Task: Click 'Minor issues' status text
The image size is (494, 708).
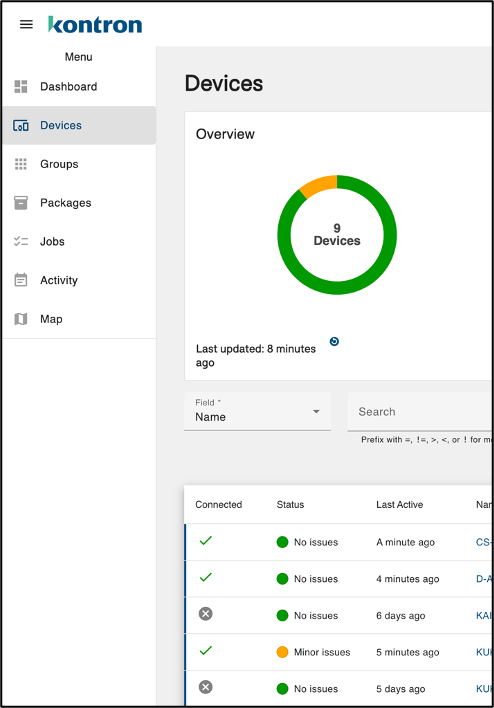Action: (x=322, y=652)
